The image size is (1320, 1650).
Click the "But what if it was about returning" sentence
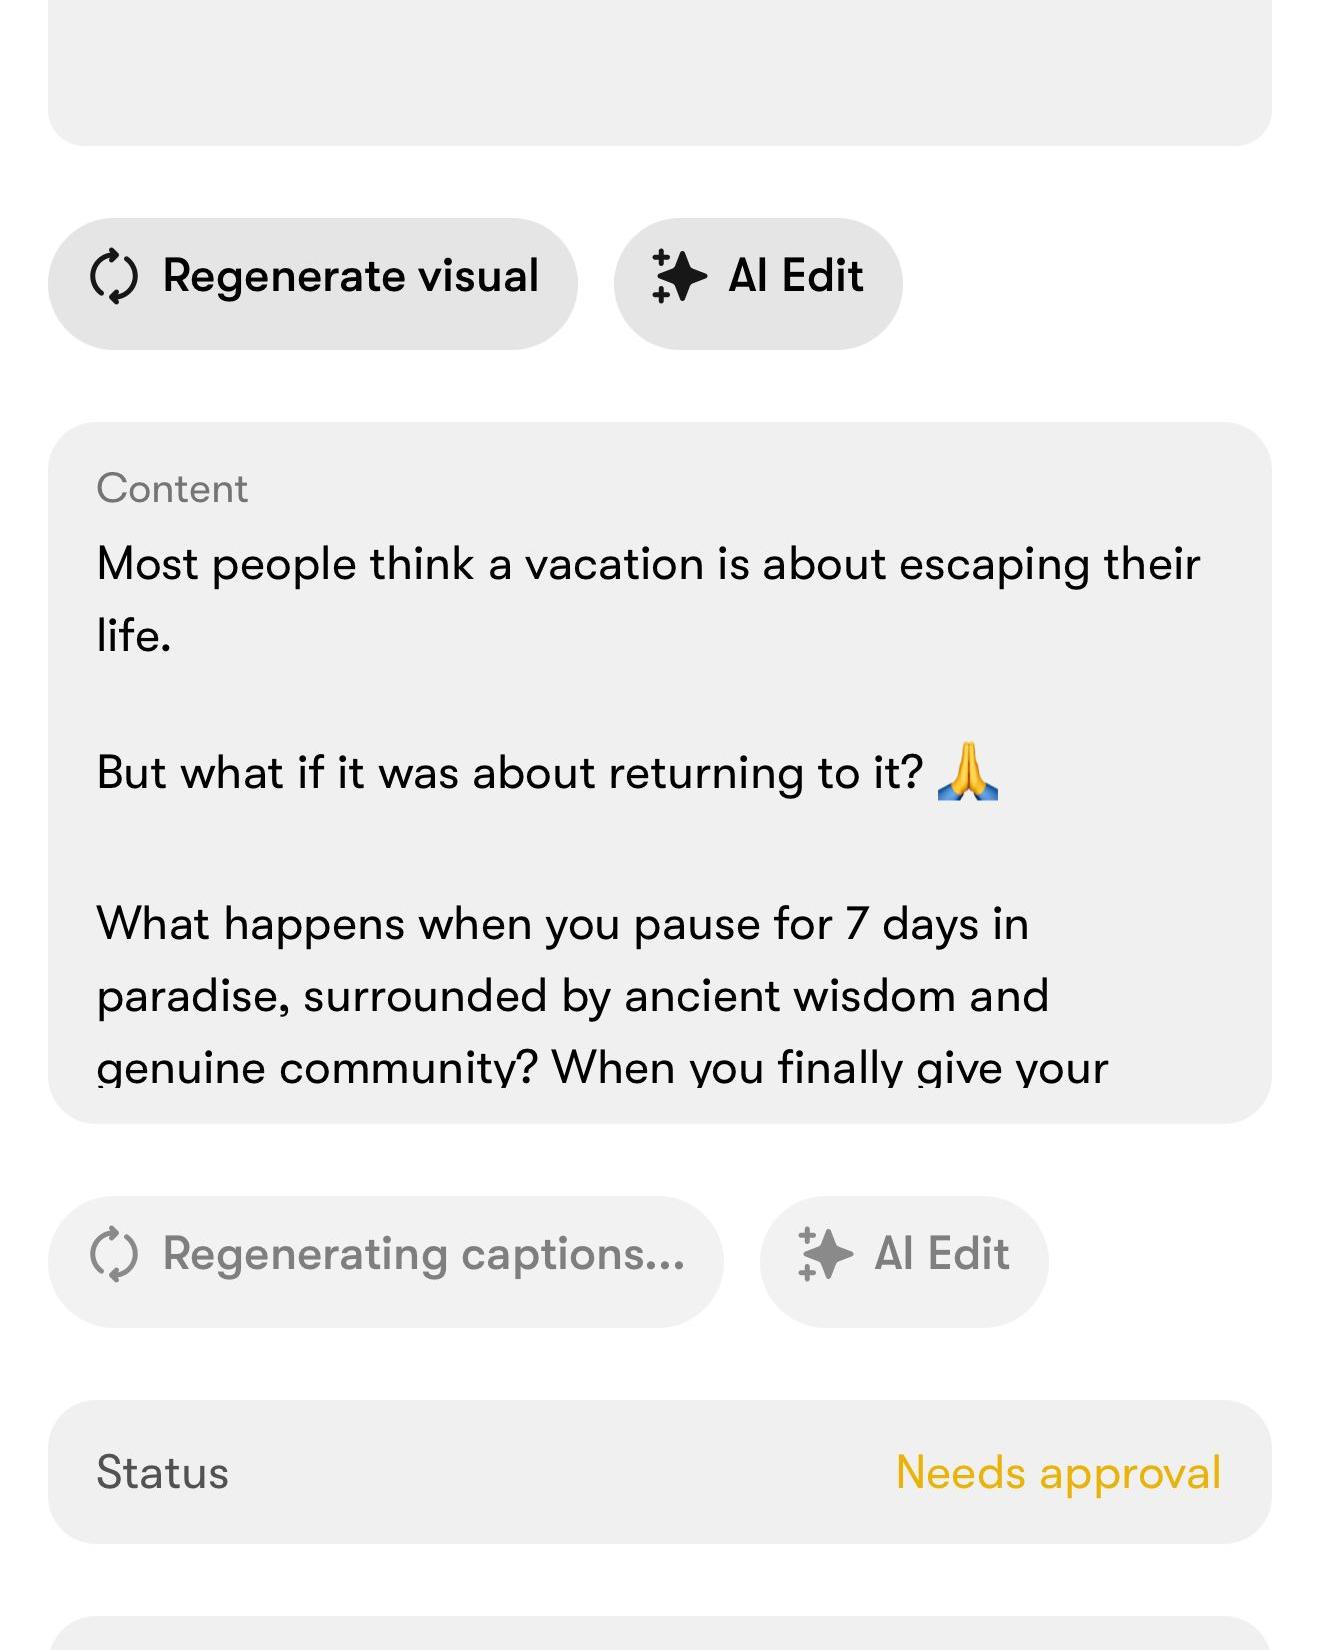(508, 773)
